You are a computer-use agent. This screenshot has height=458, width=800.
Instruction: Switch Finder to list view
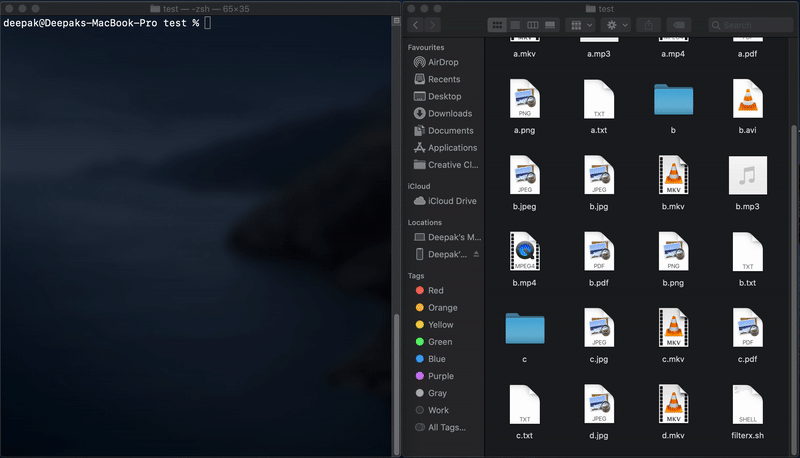[x=515, y=25]
